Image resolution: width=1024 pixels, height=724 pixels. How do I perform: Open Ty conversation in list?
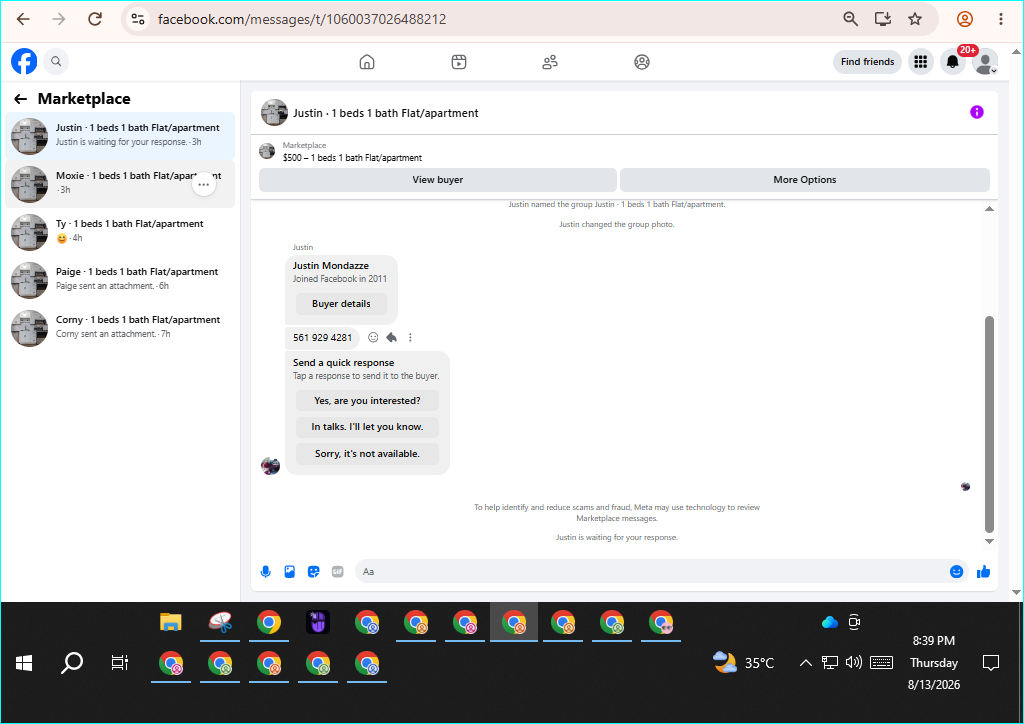(x=120, y=232)
